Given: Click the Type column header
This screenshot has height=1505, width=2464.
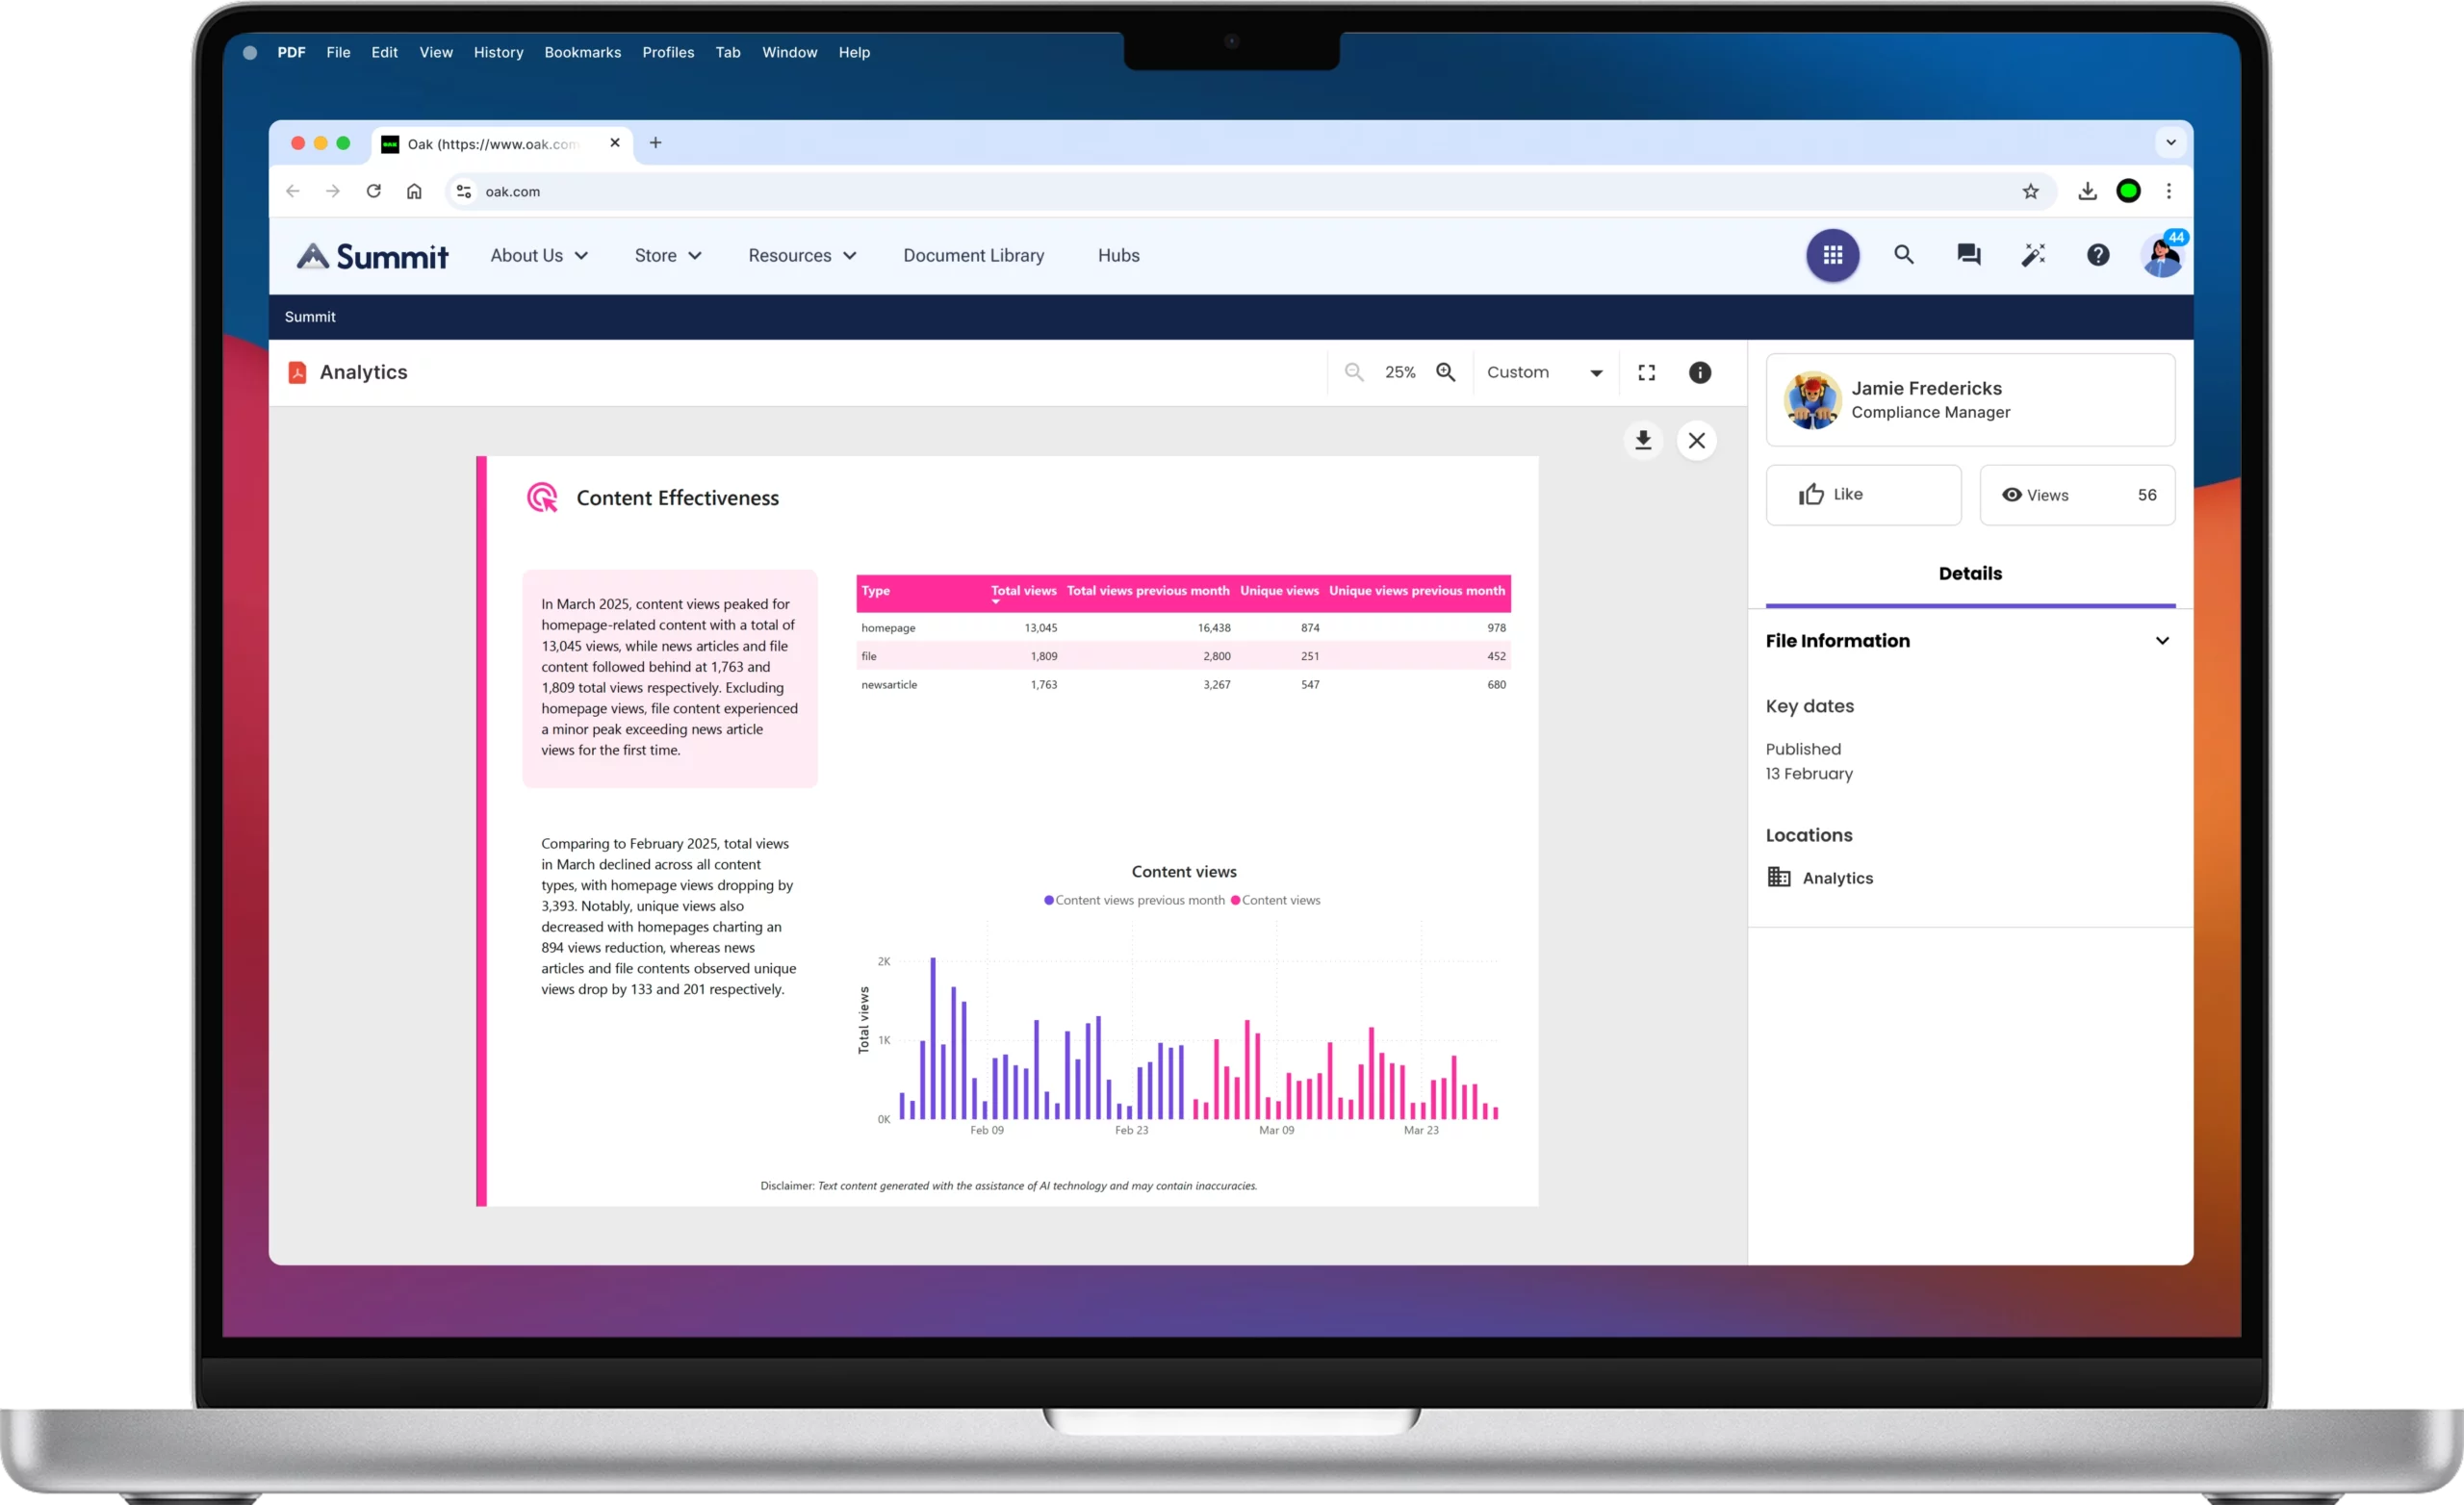Looking at the screenshot, I should click(875, 591).
